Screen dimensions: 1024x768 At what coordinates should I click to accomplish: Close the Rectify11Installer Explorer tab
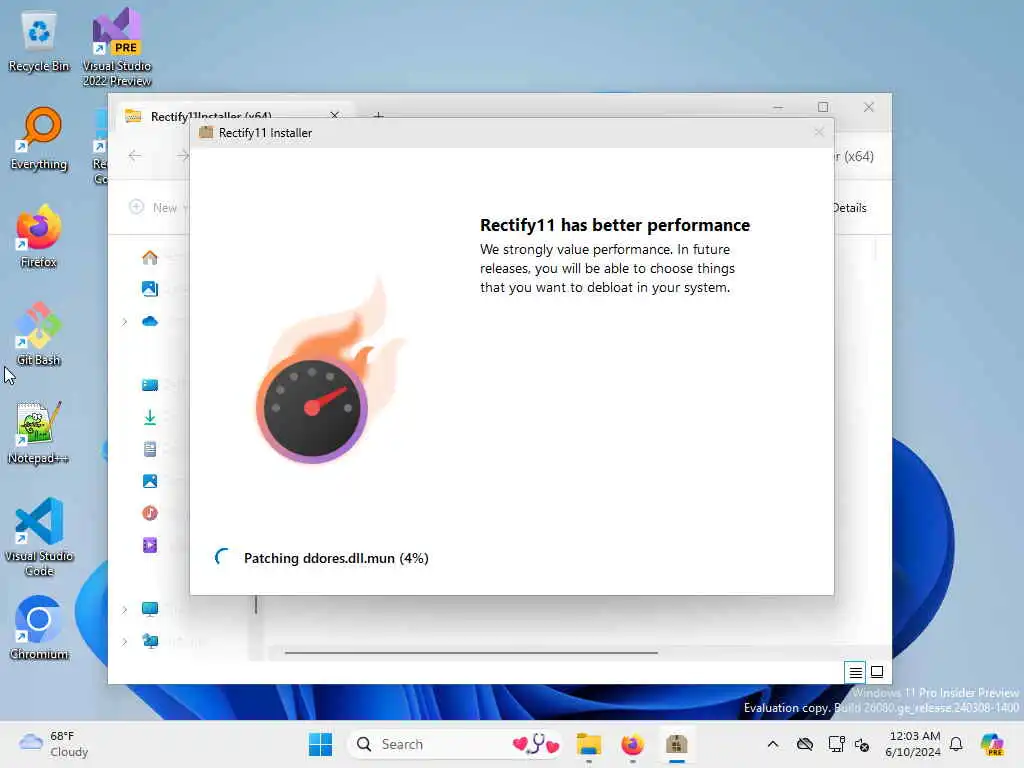334,115
